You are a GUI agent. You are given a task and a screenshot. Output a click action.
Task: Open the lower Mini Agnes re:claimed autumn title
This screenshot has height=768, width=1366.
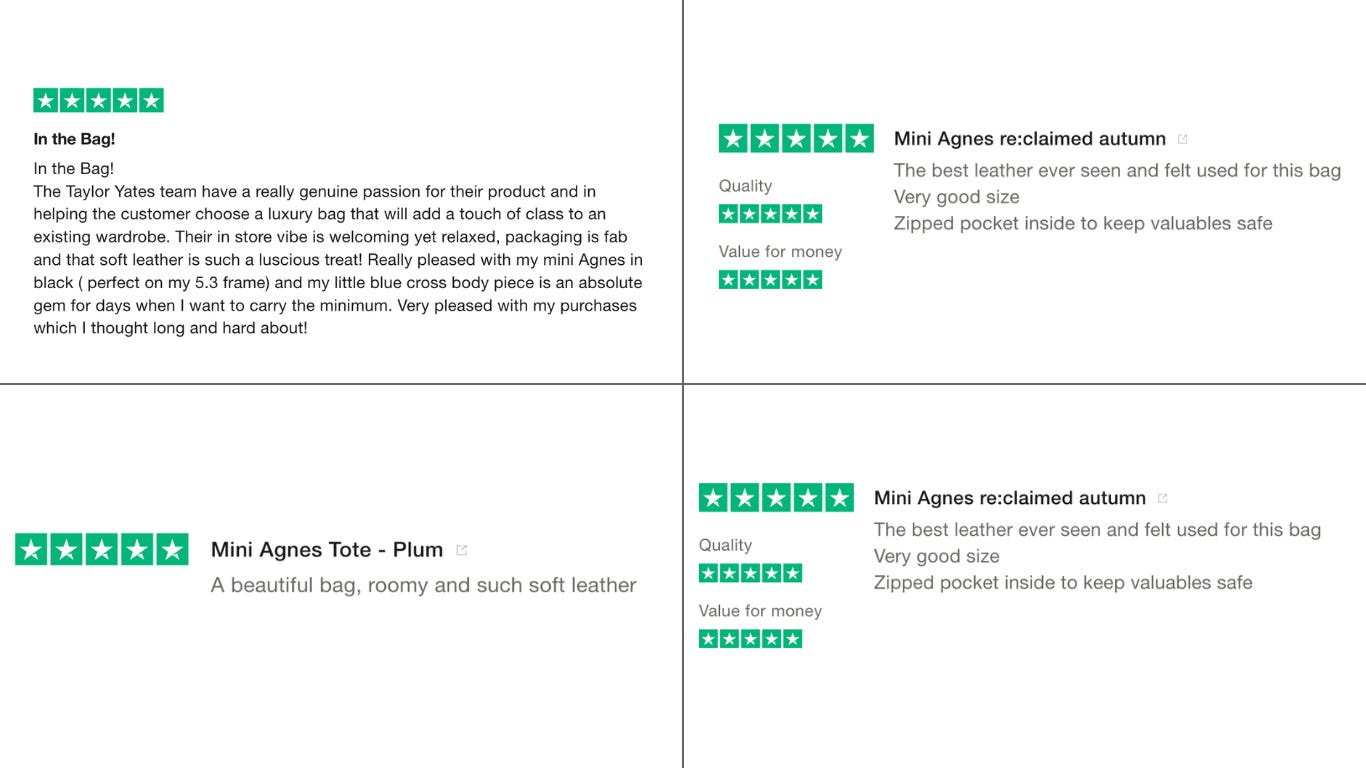click(1010, 498)
